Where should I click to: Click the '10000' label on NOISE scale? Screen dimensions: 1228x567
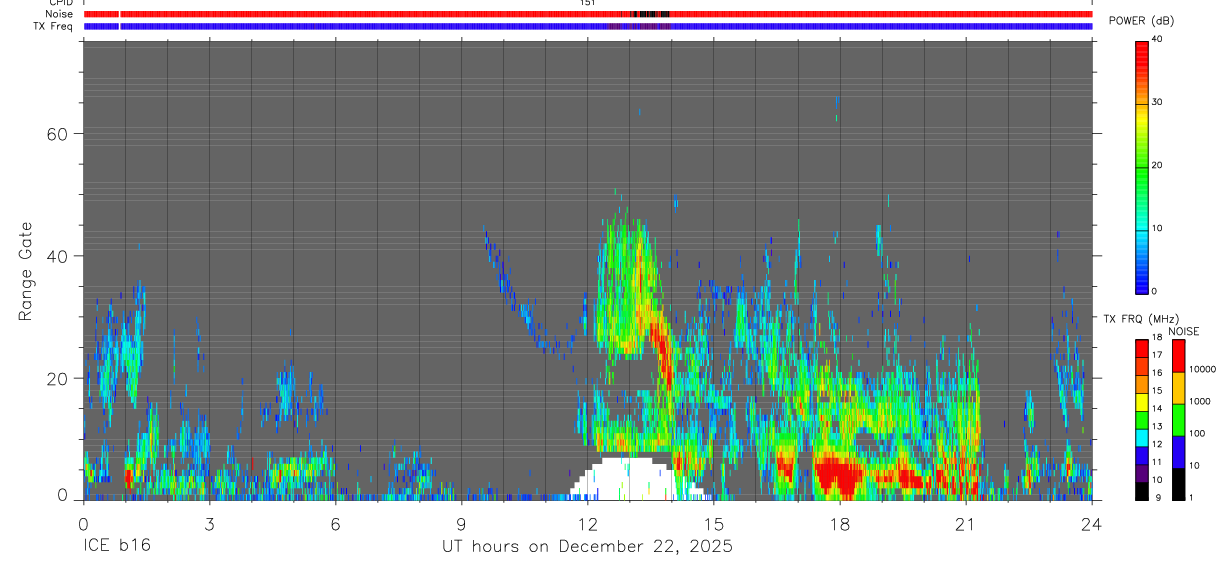tap(1203, 369)
